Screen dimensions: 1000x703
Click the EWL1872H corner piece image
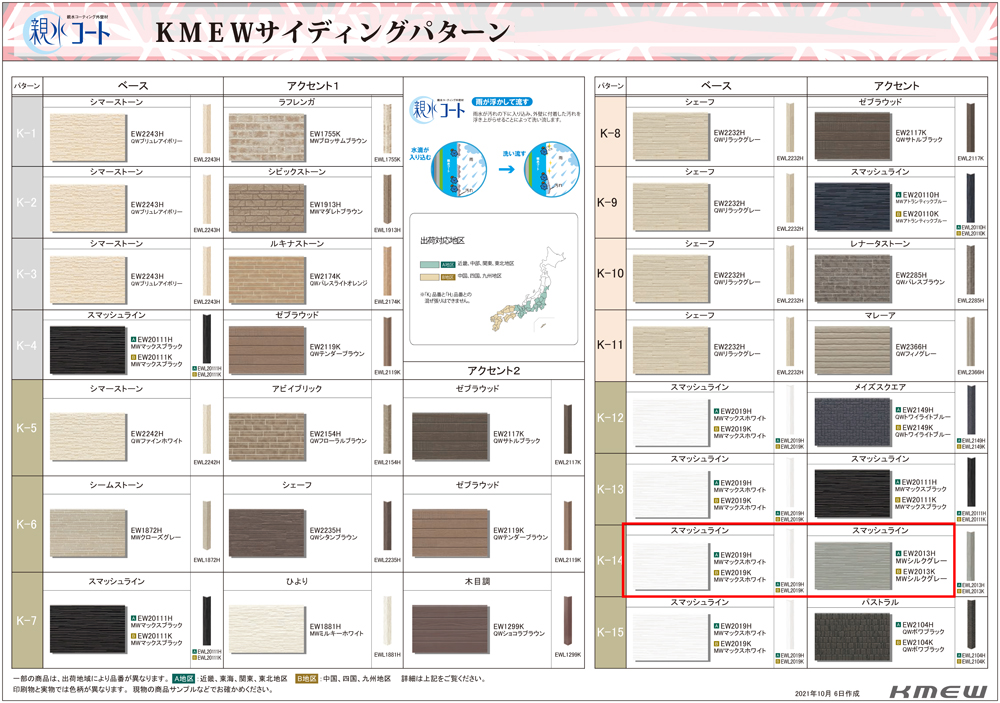pyautogui.click(x=207, y=526)
